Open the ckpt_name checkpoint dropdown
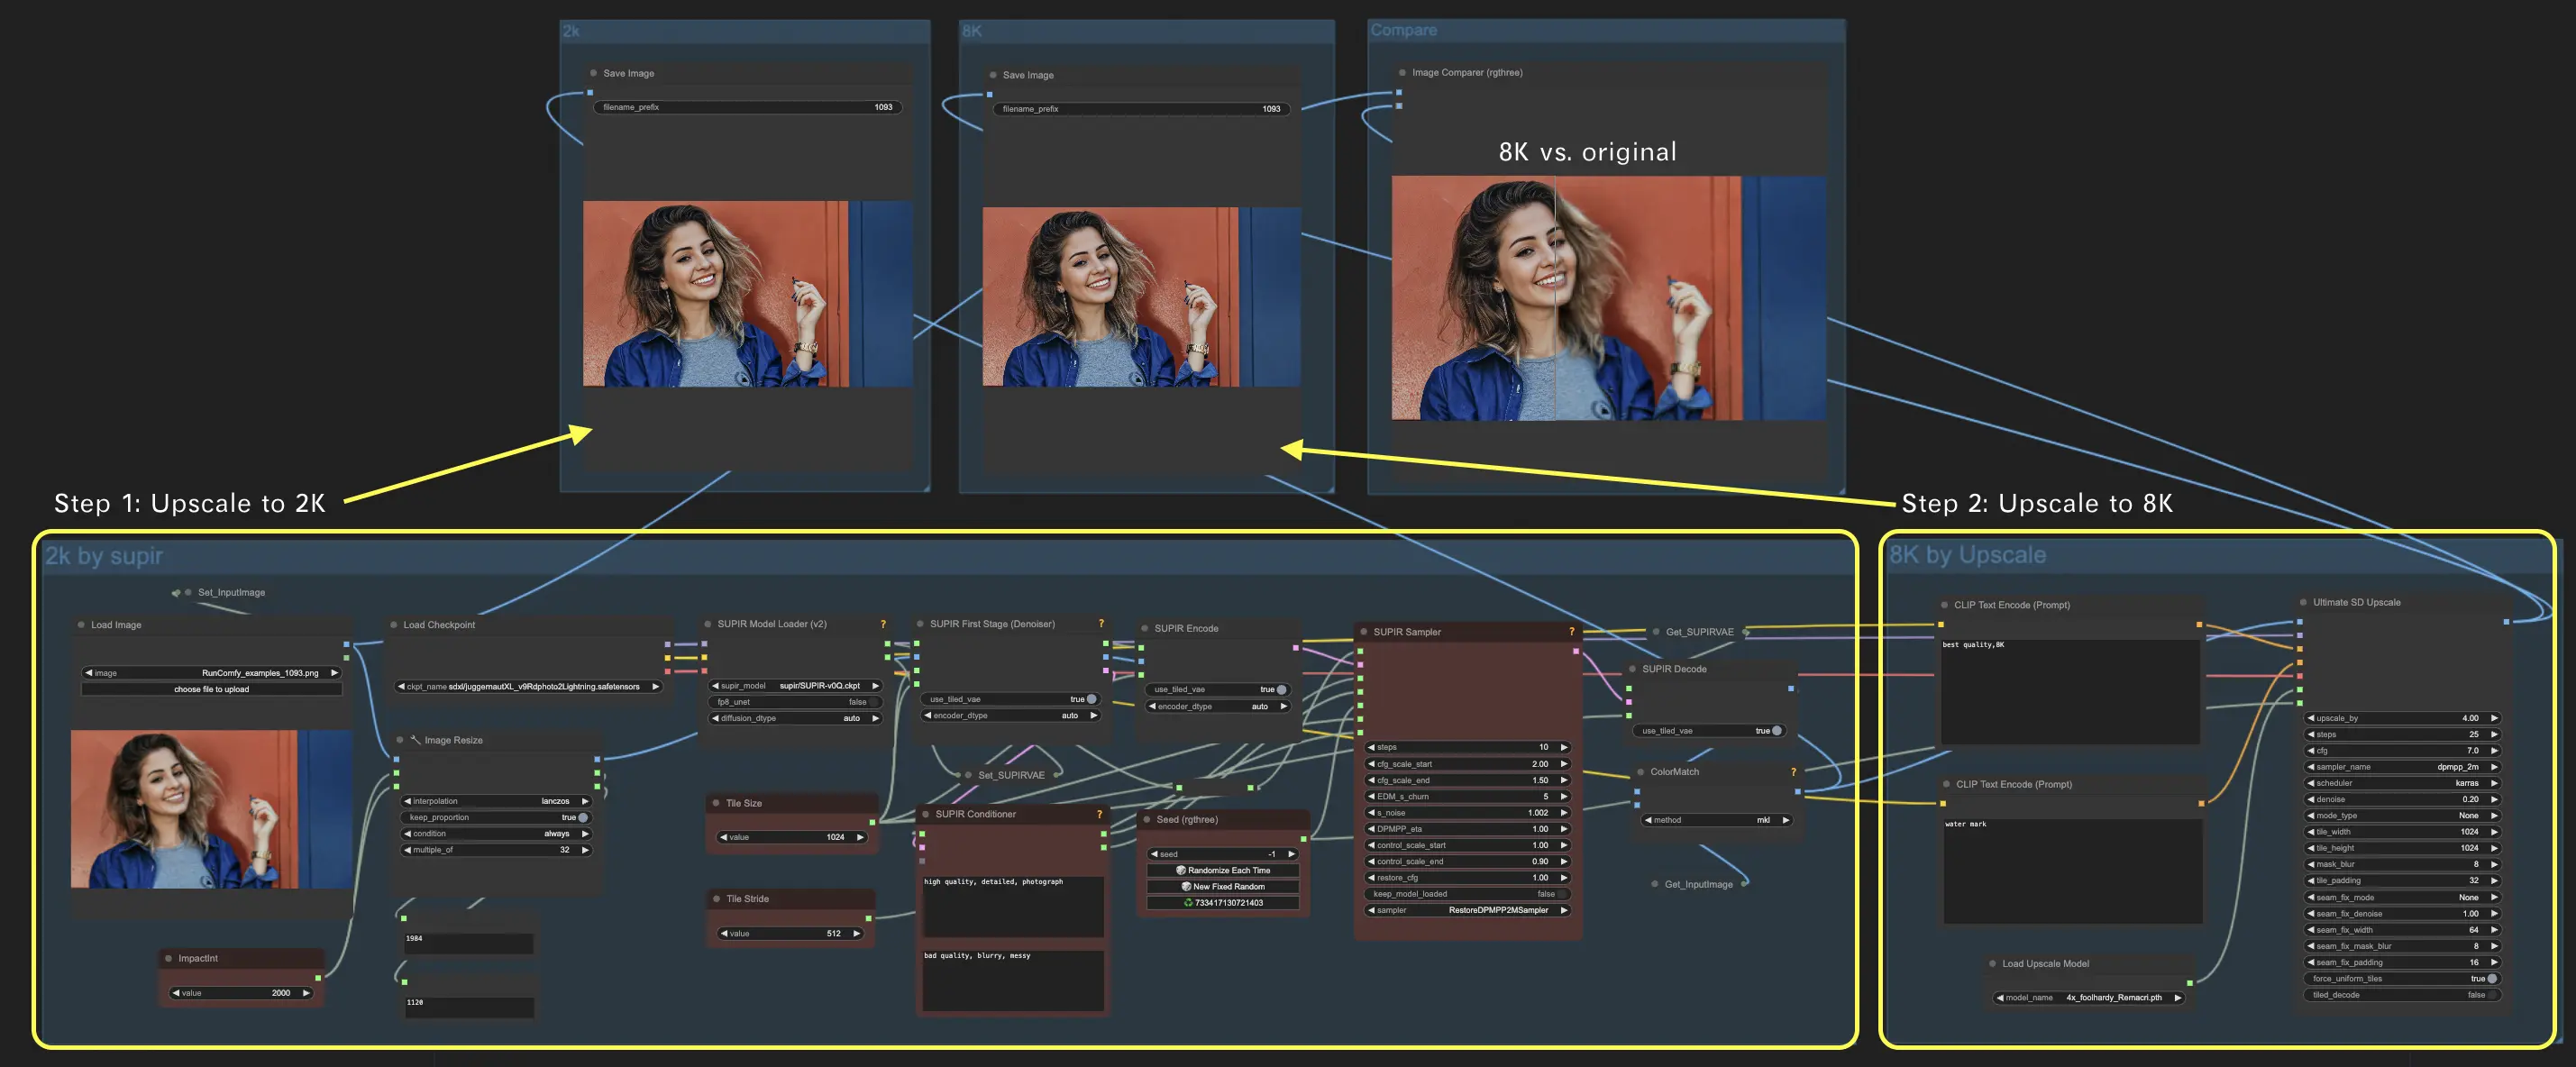Viewport: 2576px width, 1067px height. point(528,687)
